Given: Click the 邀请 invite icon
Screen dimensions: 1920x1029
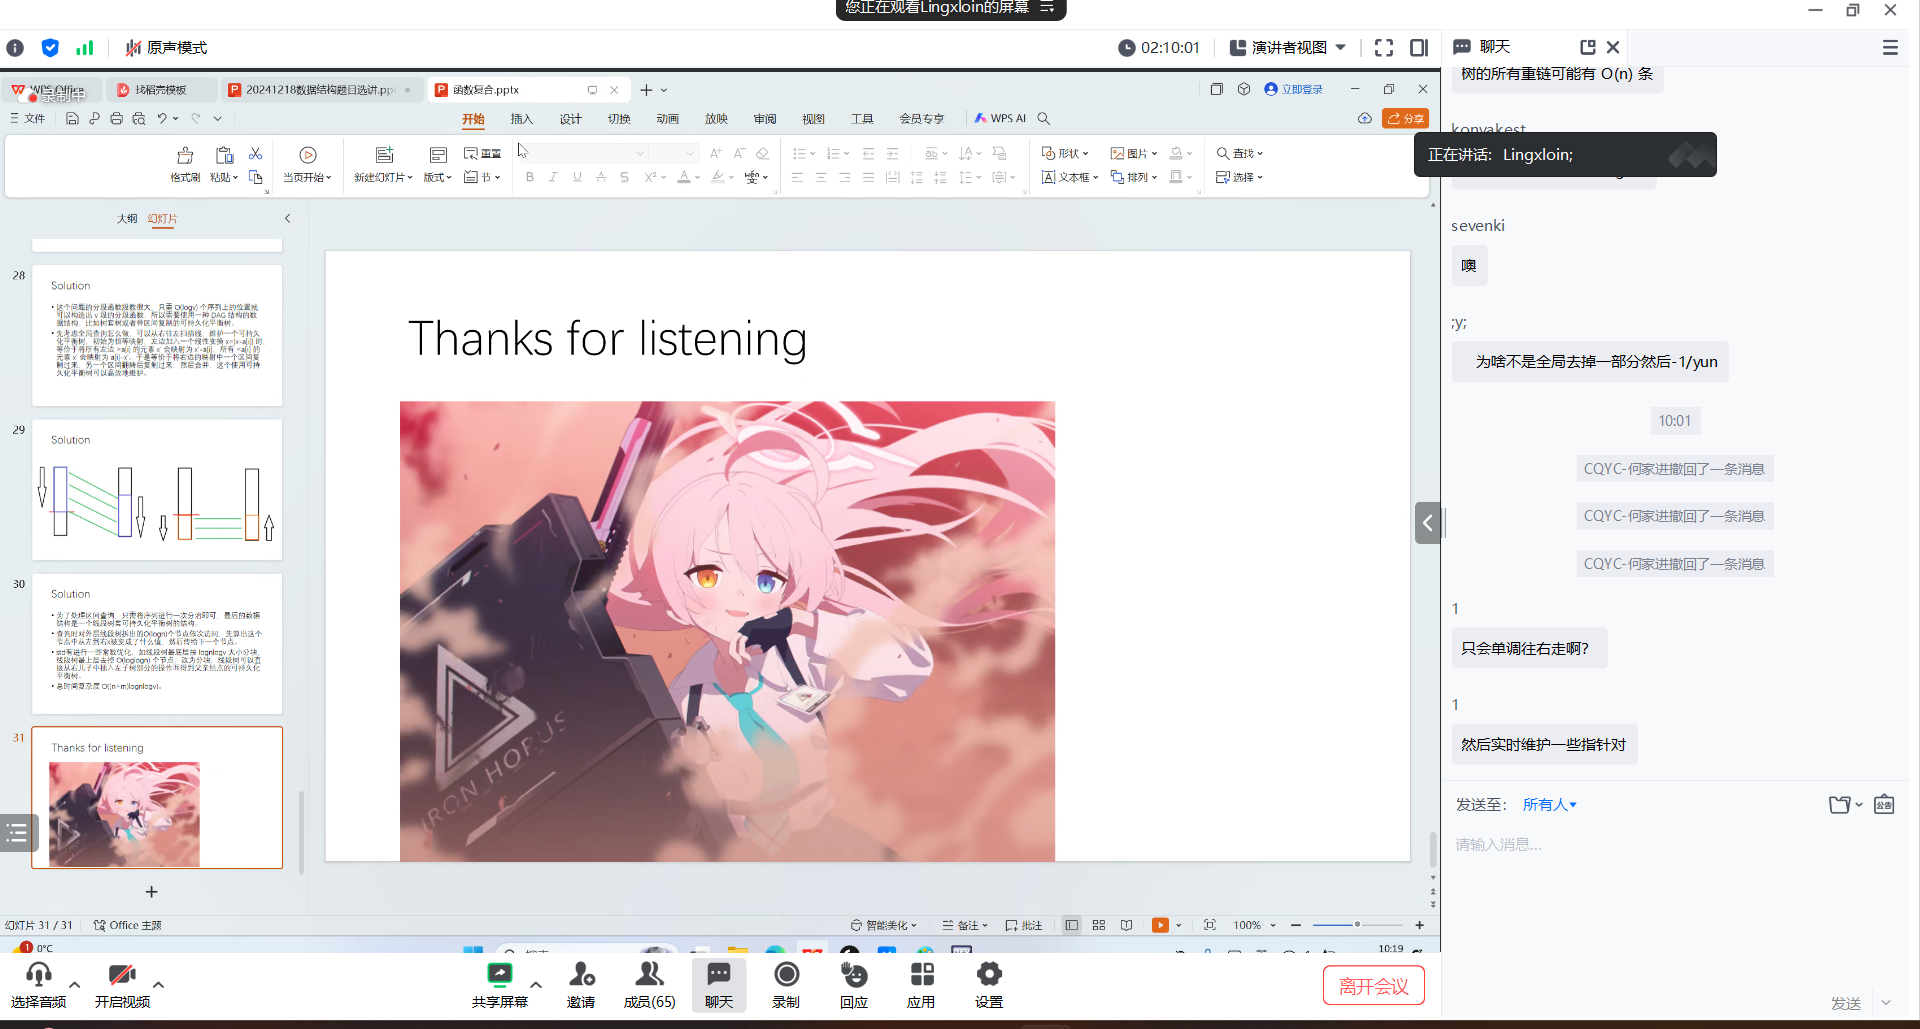Looking at the screenshot, I should point(582,975).
